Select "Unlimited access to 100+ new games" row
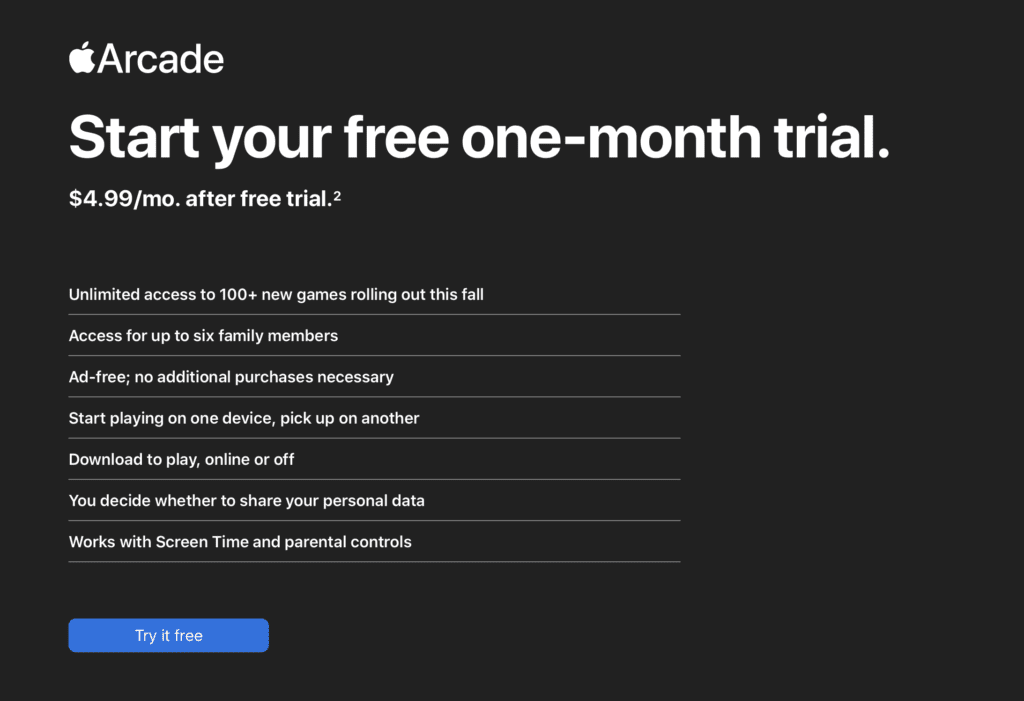This screenshot has height=701, width=1024. coord(276,295)
